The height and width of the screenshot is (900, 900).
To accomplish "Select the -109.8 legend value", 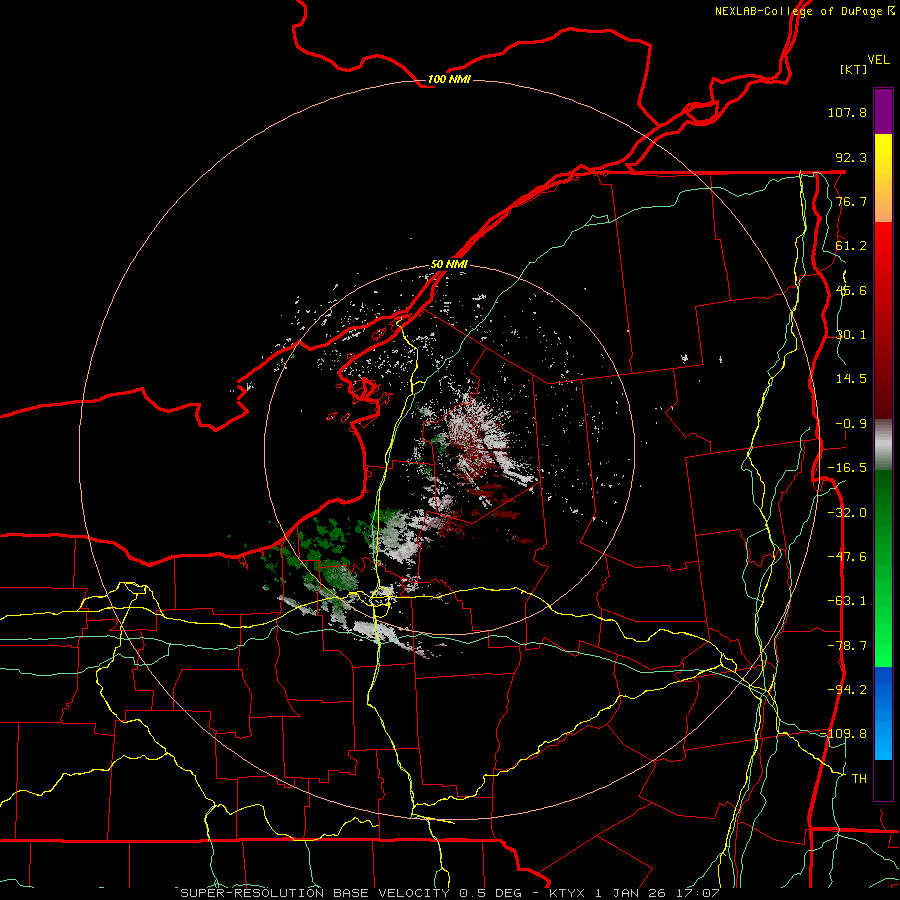I will point(847,734).
